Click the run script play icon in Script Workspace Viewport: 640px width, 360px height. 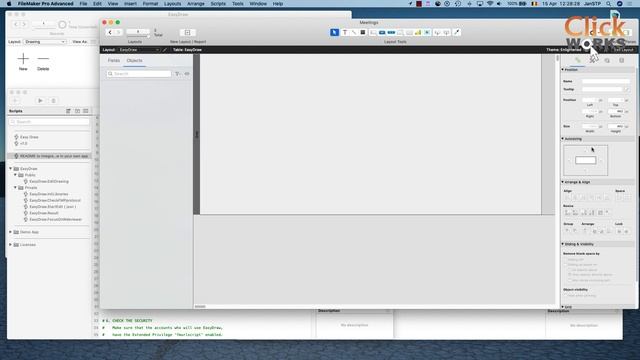40,101
